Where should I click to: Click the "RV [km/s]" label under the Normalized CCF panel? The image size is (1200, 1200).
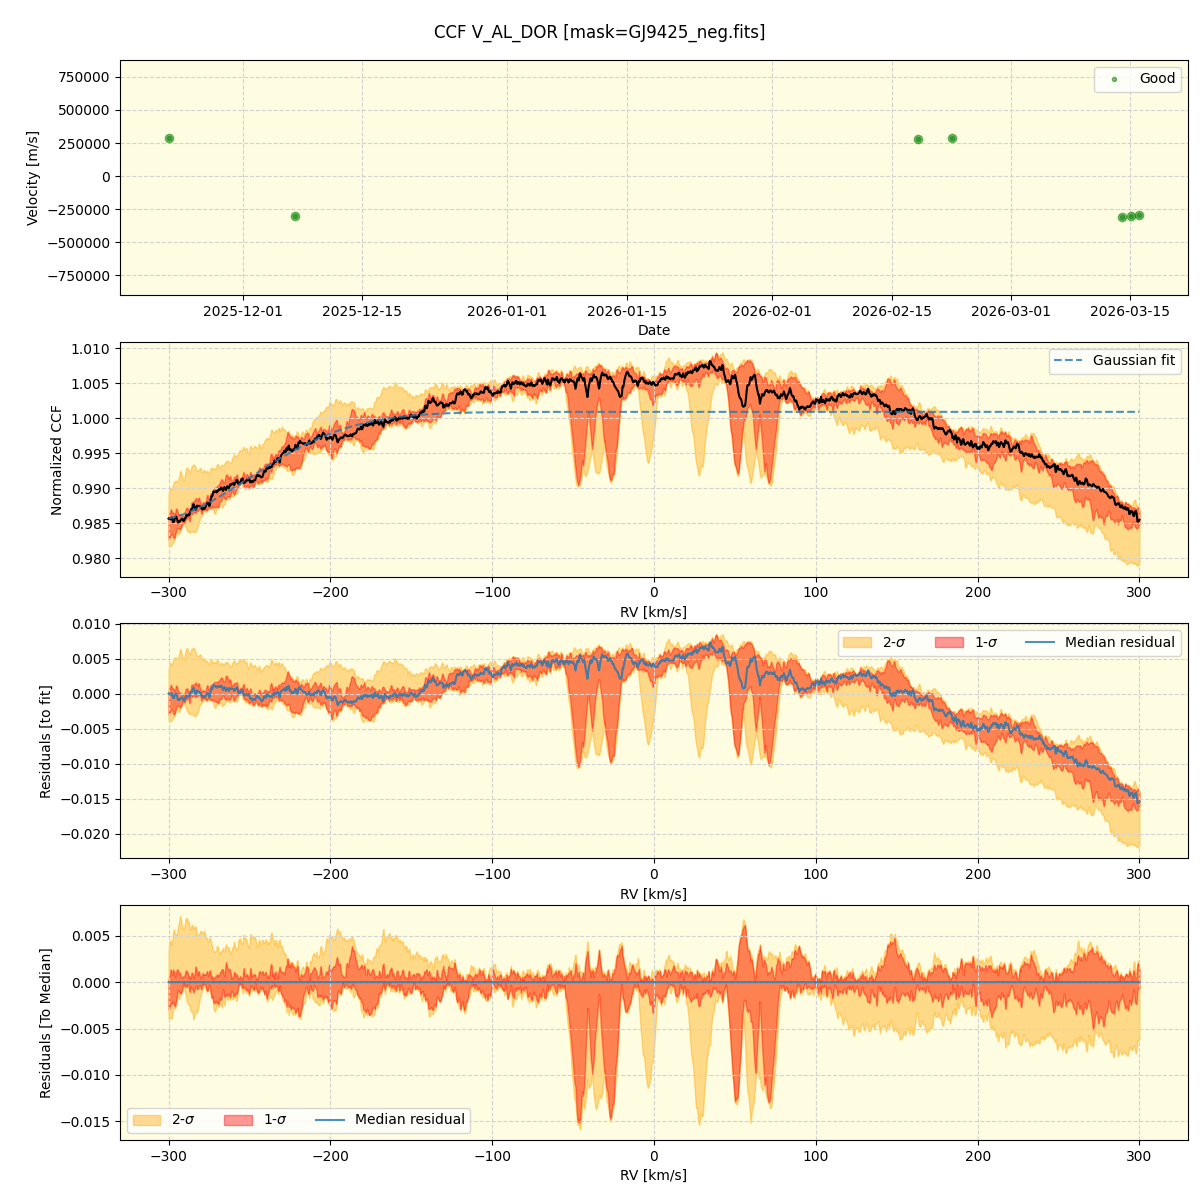[x=654, y=612]
